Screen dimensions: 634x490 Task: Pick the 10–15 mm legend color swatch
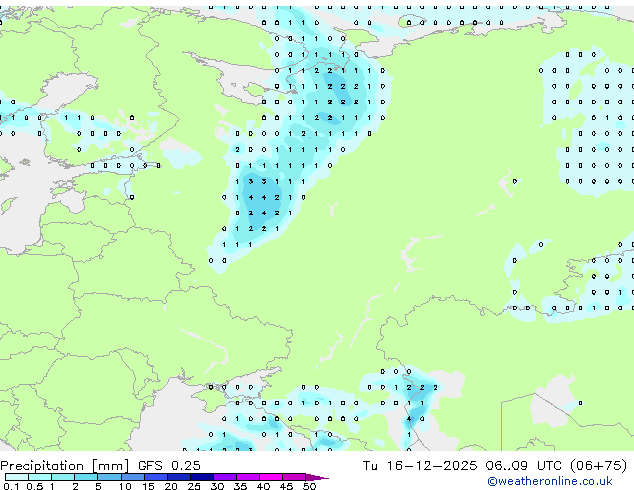132,477
